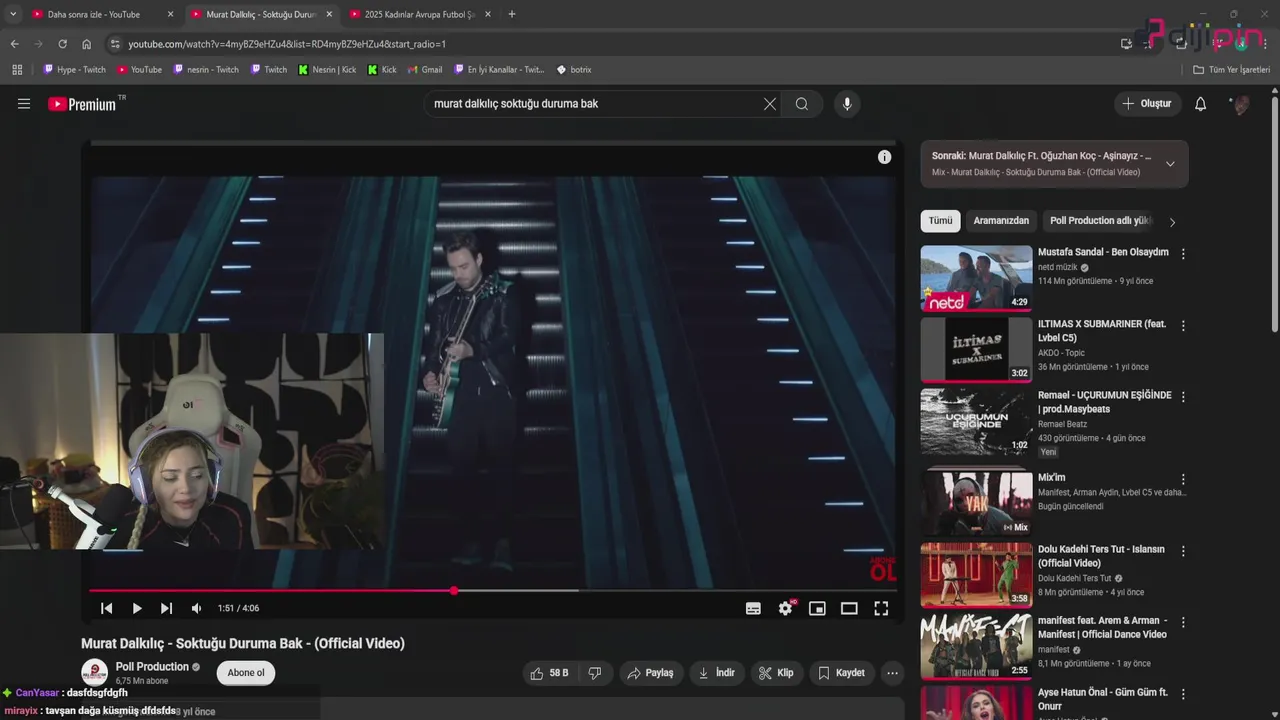Screen dimensions: 1280x720
Task: Open options for Mustafa Sandal video
Action: pyautogui.click(x=1183, y=254)
